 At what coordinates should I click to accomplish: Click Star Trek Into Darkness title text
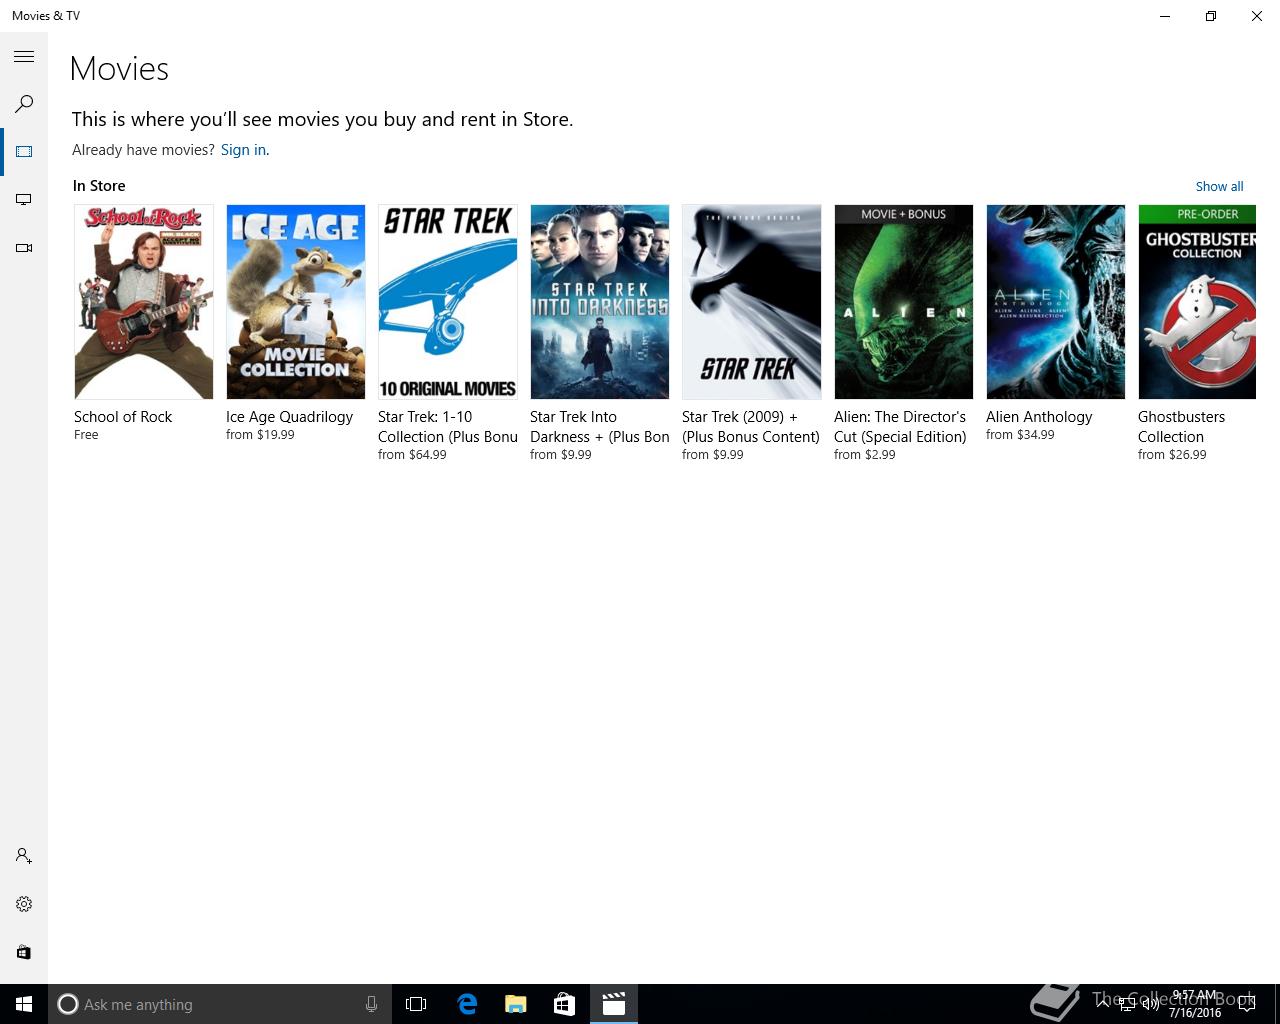600,427
